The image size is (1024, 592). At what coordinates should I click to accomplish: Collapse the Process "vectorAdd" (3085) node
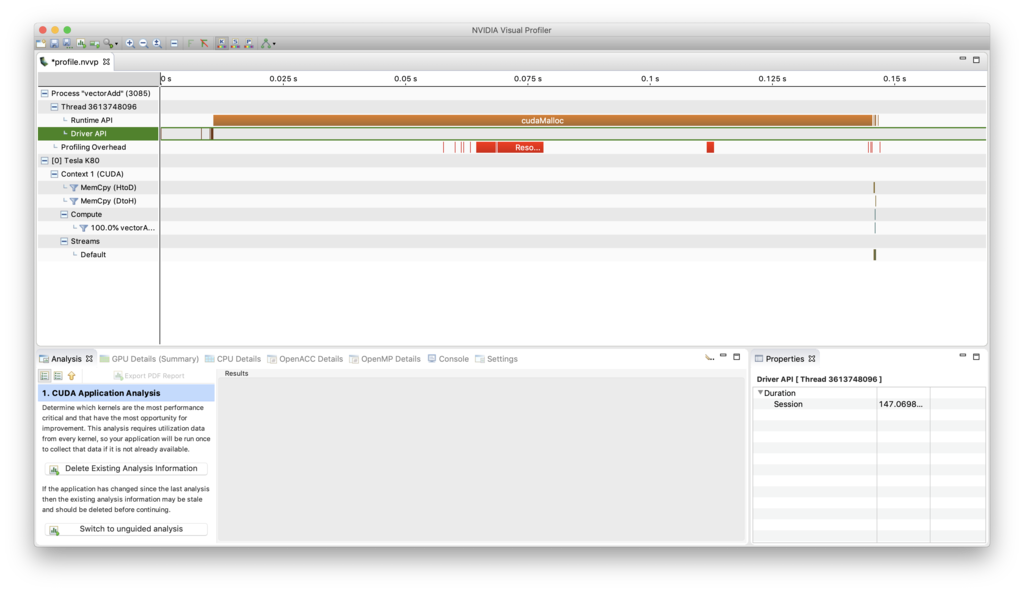pos(44,93)
